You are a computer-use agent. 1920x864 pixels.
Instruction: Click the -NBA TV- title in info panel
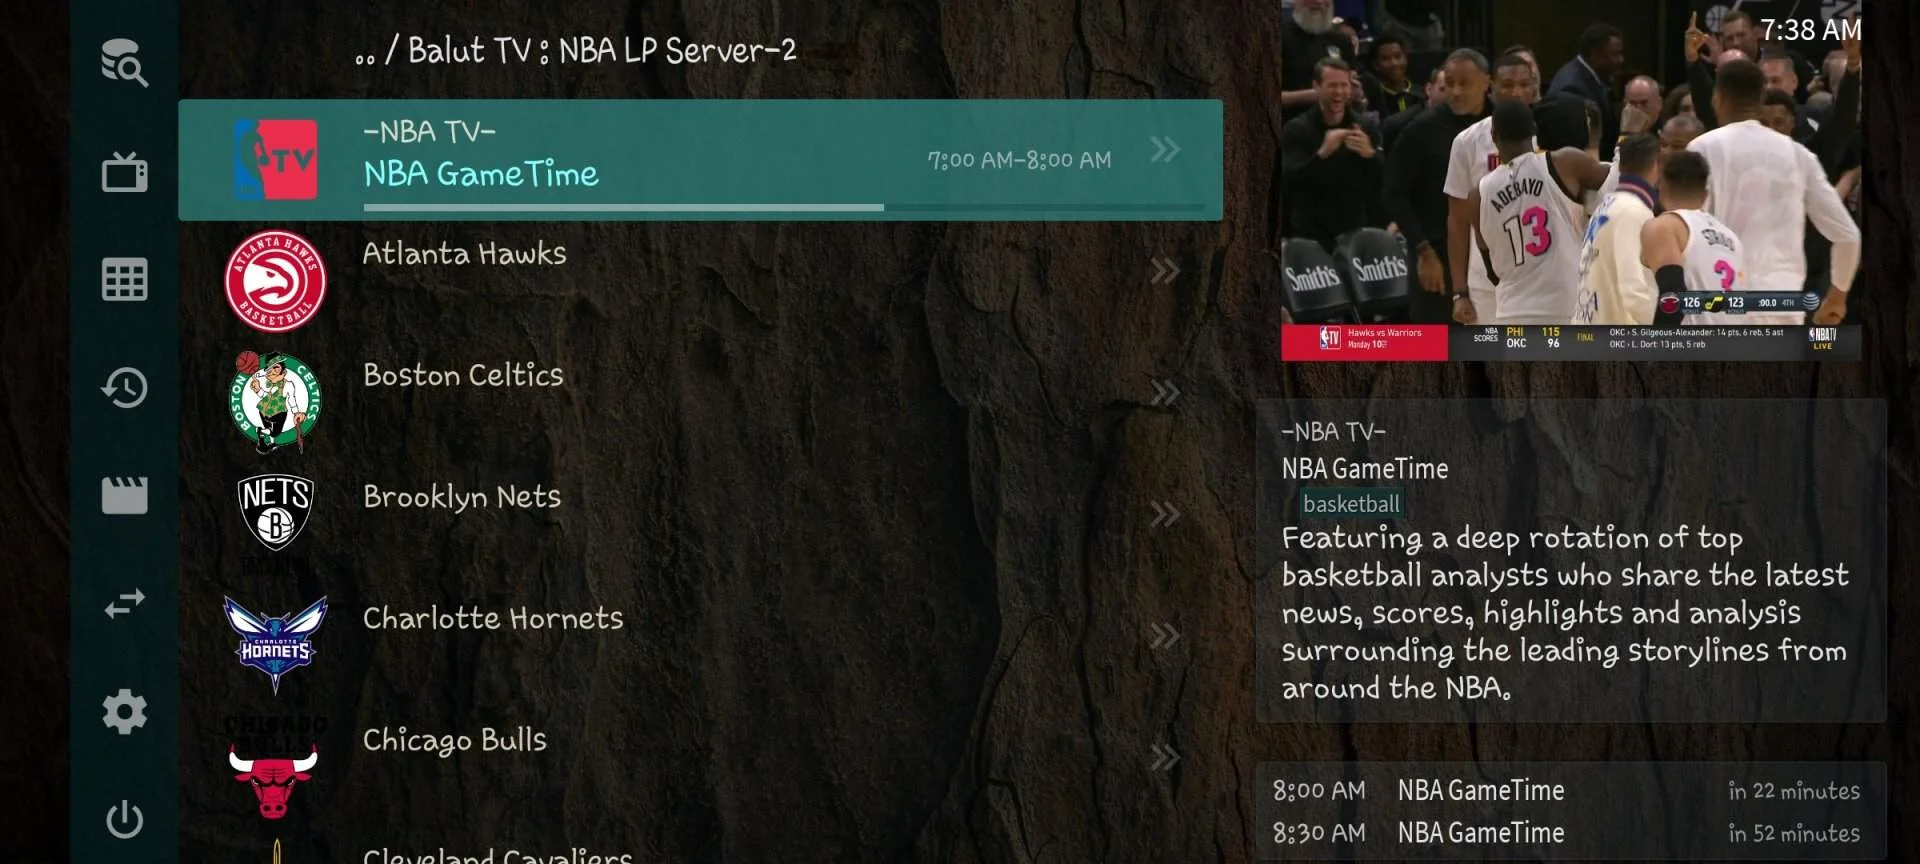pos(1334,432)
